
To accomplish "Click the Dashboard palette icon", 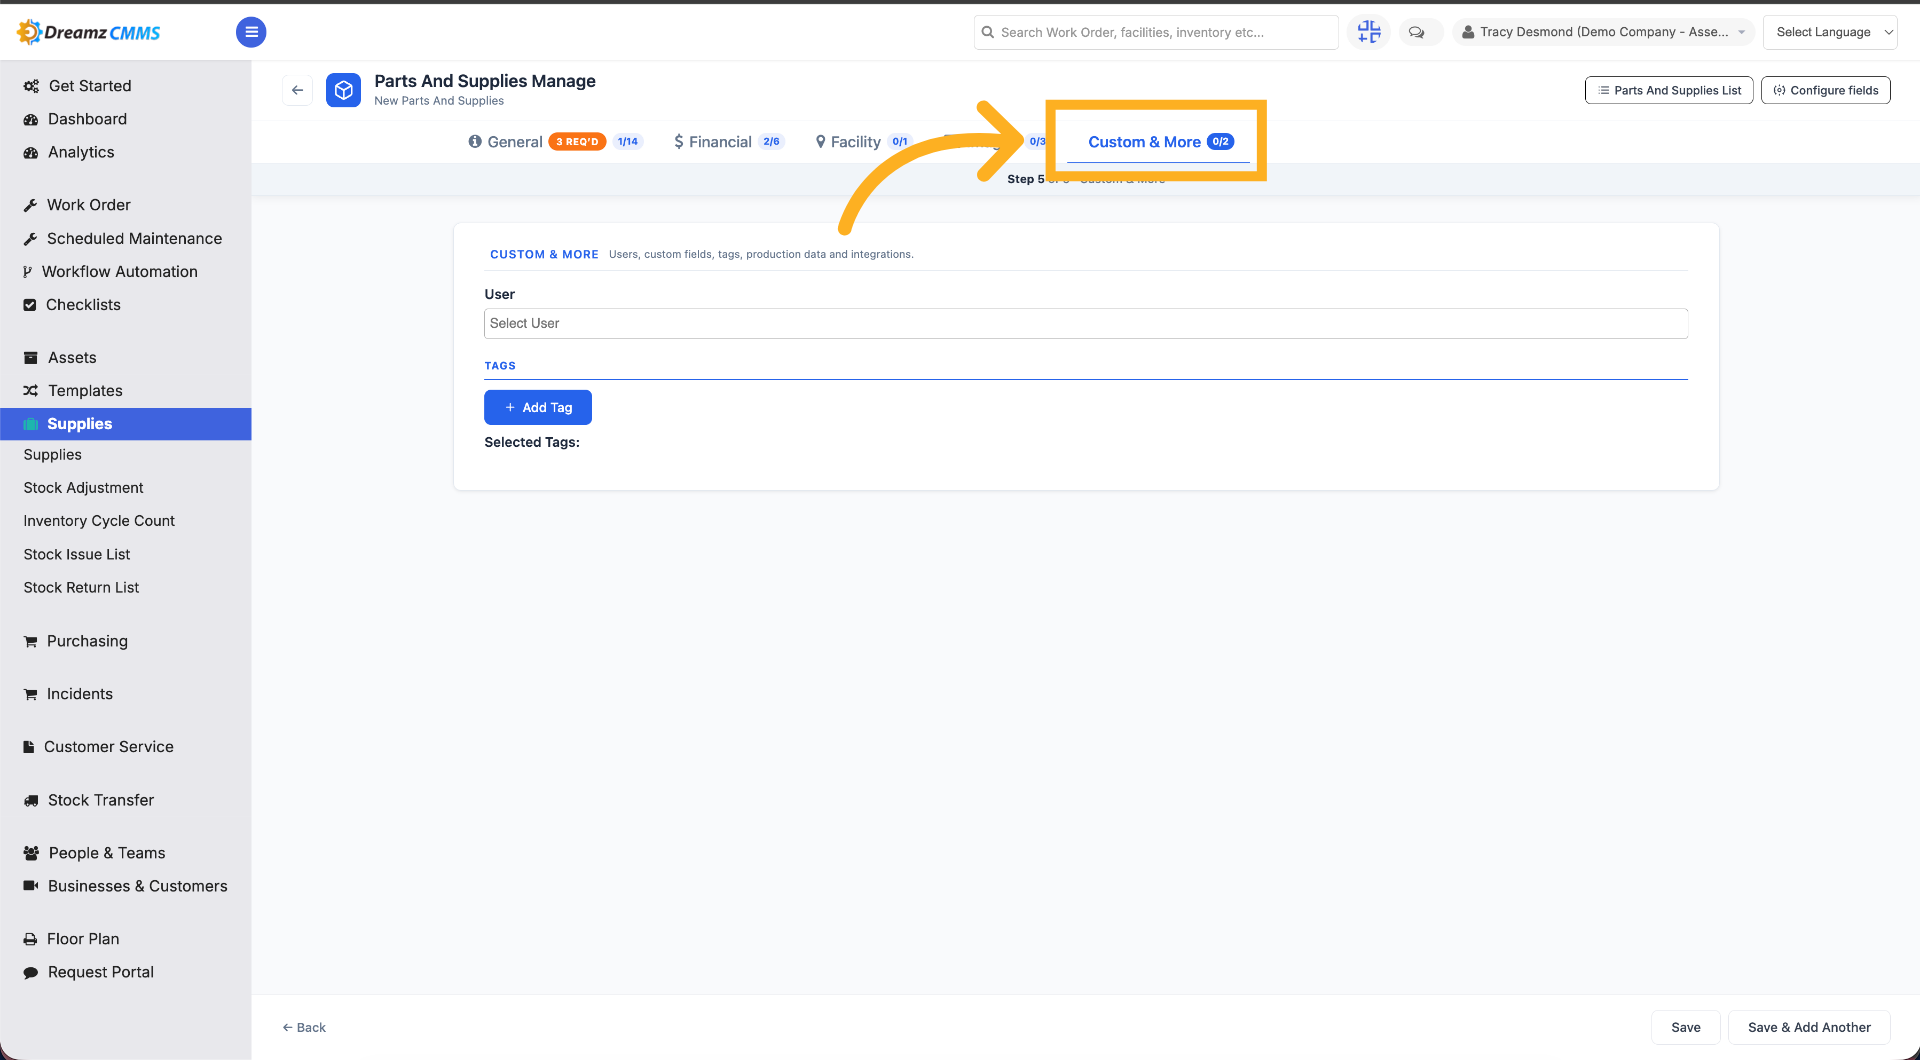I will pyautogui.click(x=31, y=119).
